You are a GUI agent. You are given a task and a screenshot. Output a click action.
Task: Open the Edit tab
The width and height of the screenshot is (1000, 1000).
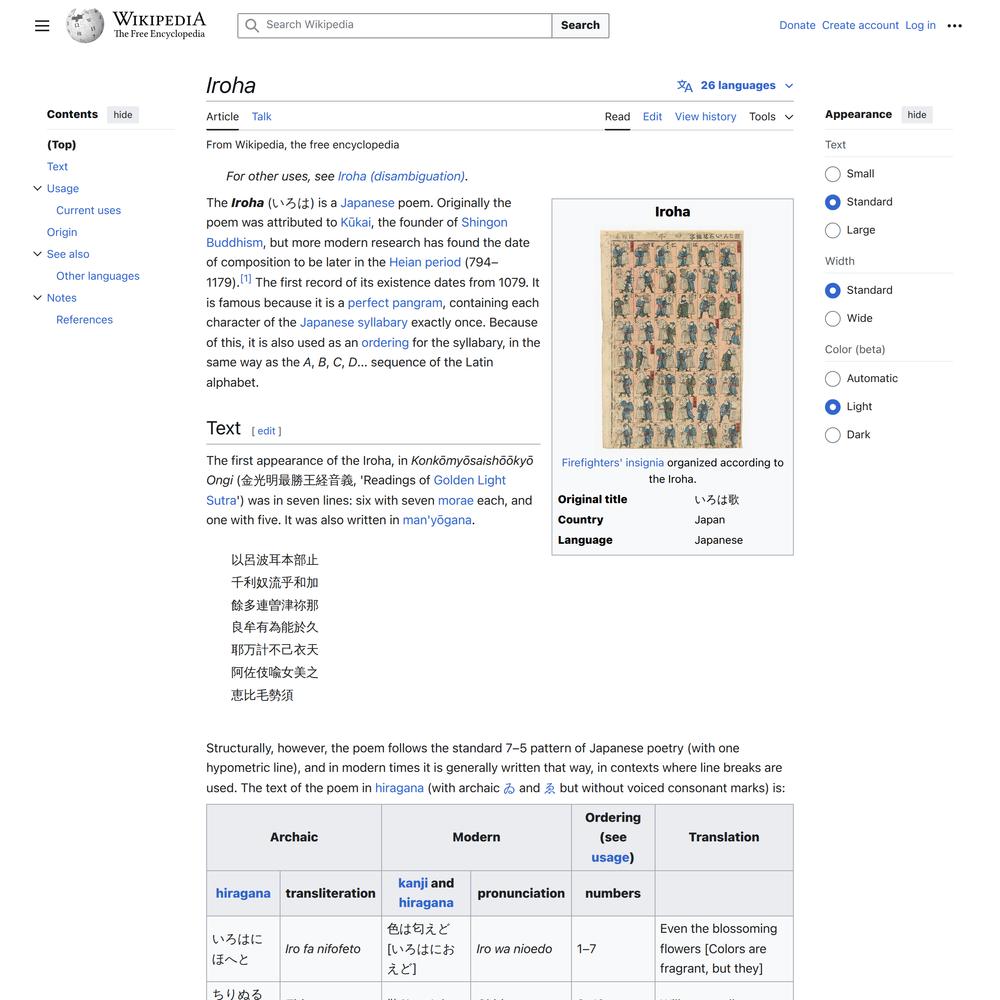pyautogui.click(x=652, y=117)
